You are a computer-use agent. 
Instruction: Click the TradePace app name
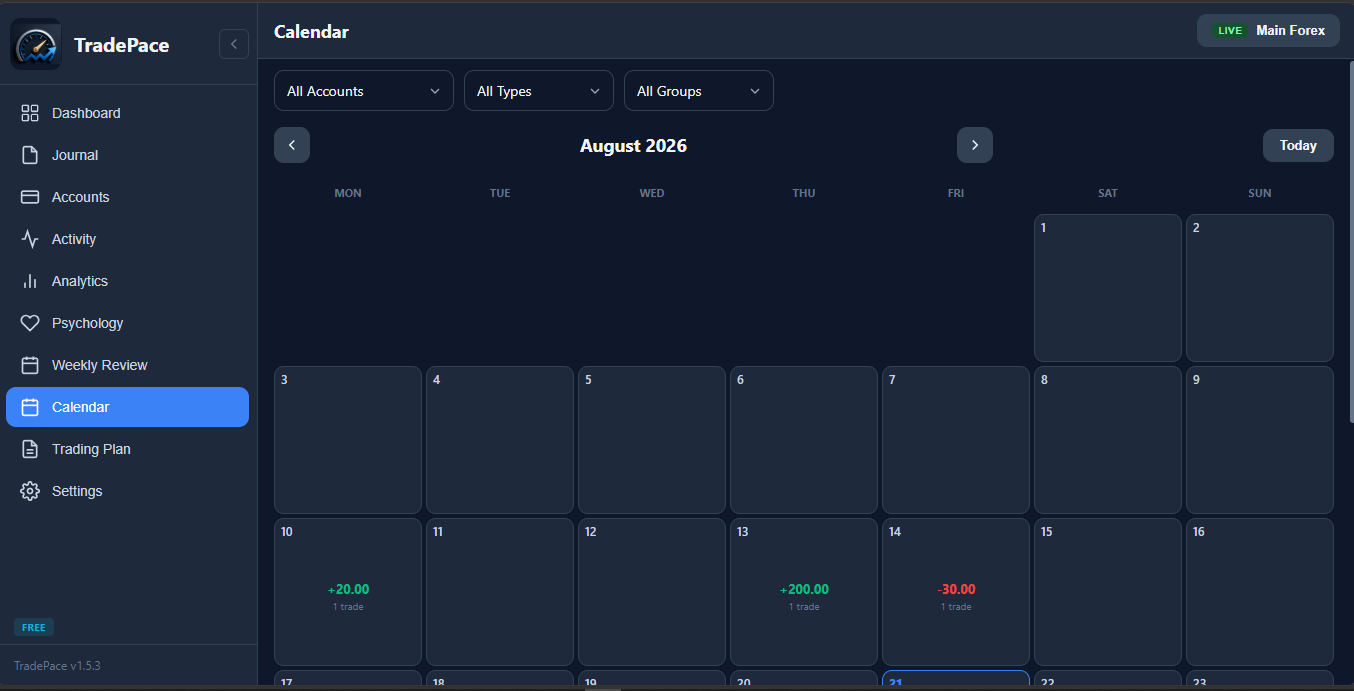[122, 45]
